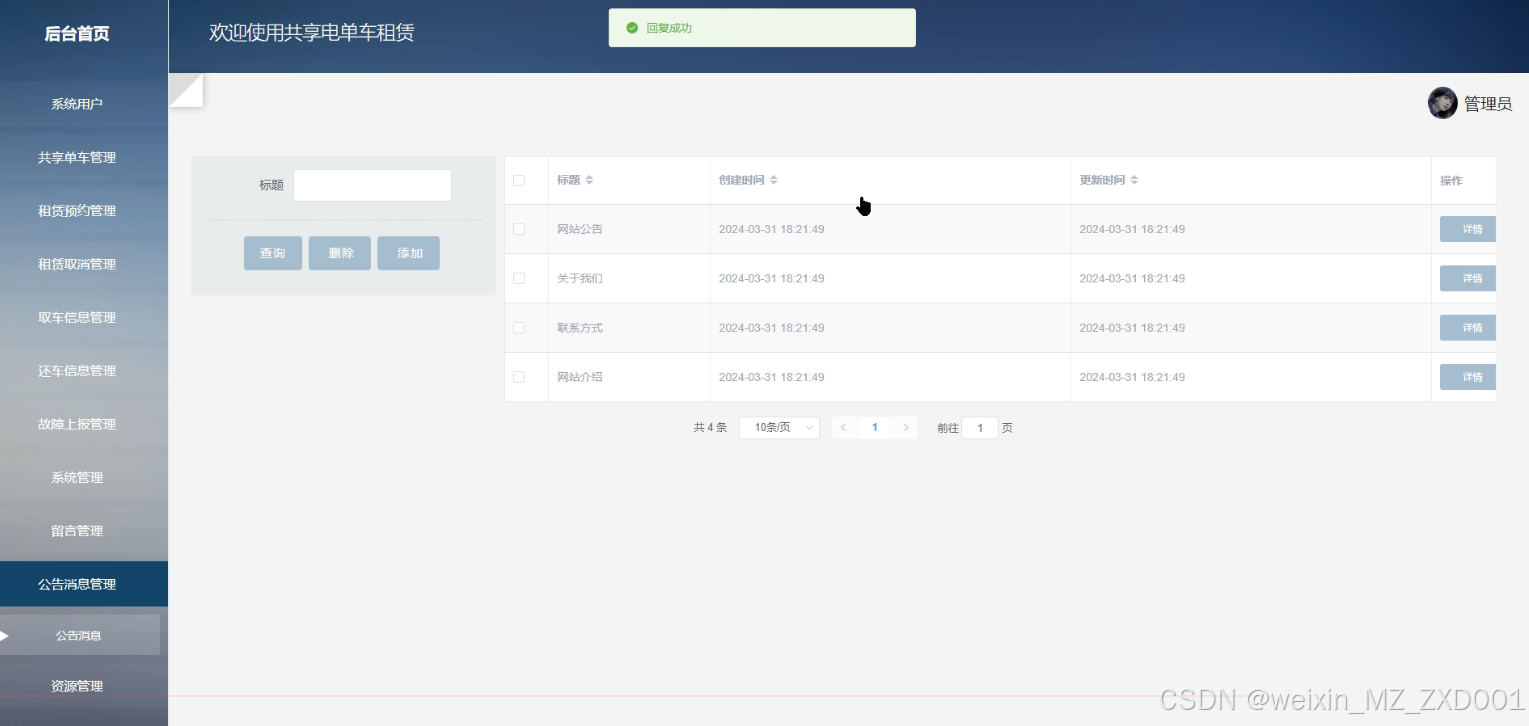Click 网站公告 title cell
Viewport: 1529px width, 726px height.
[580, 229]
